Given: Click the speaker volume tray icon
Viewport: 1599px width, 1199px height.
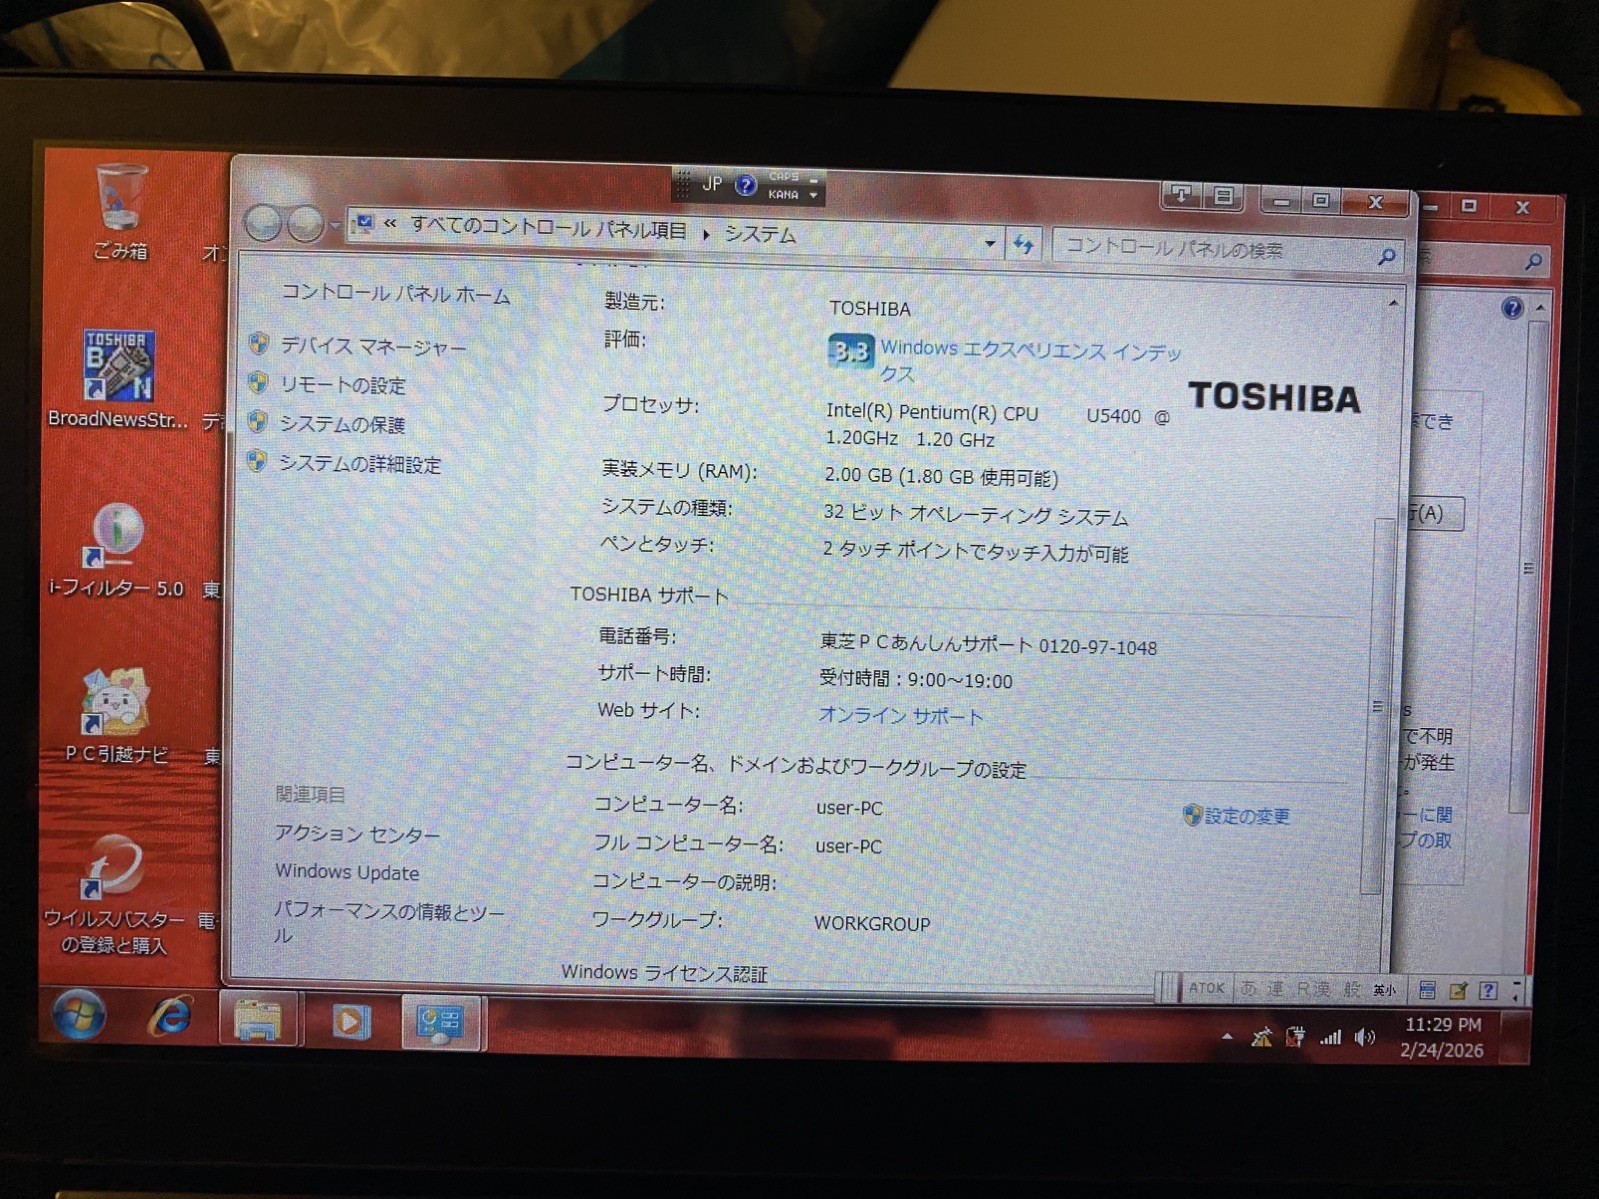Looking at the screenshot, I should [1364, 1037].
